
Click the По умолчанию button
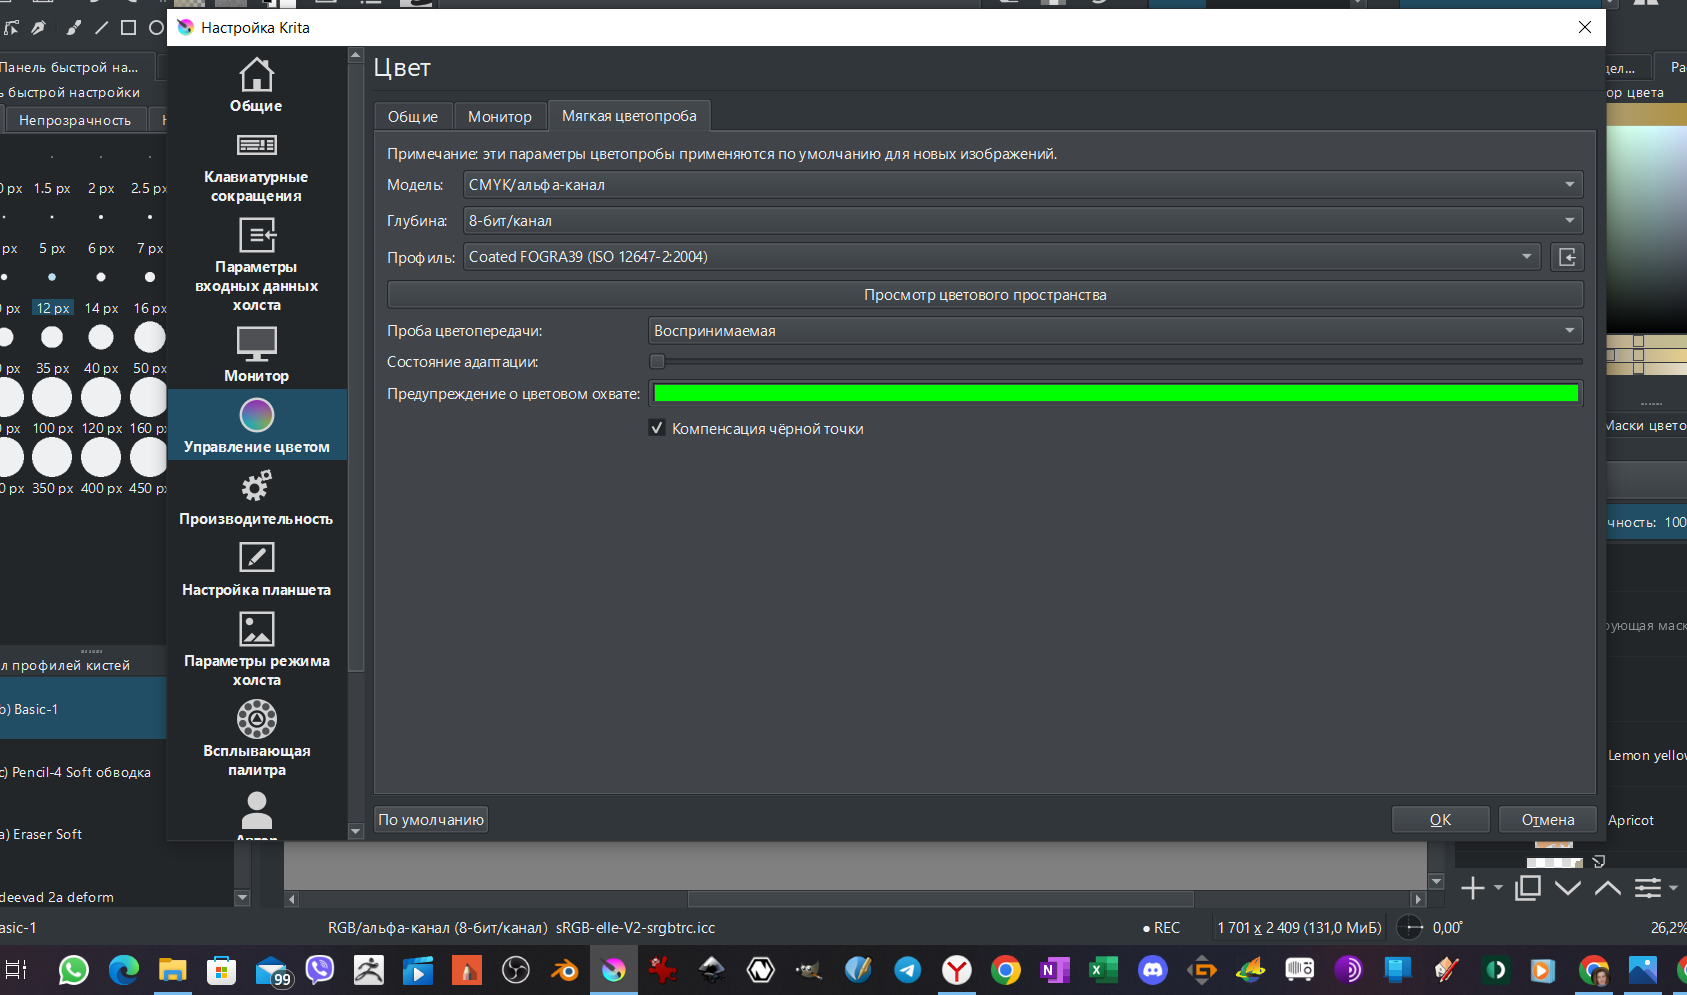[431, 820]
